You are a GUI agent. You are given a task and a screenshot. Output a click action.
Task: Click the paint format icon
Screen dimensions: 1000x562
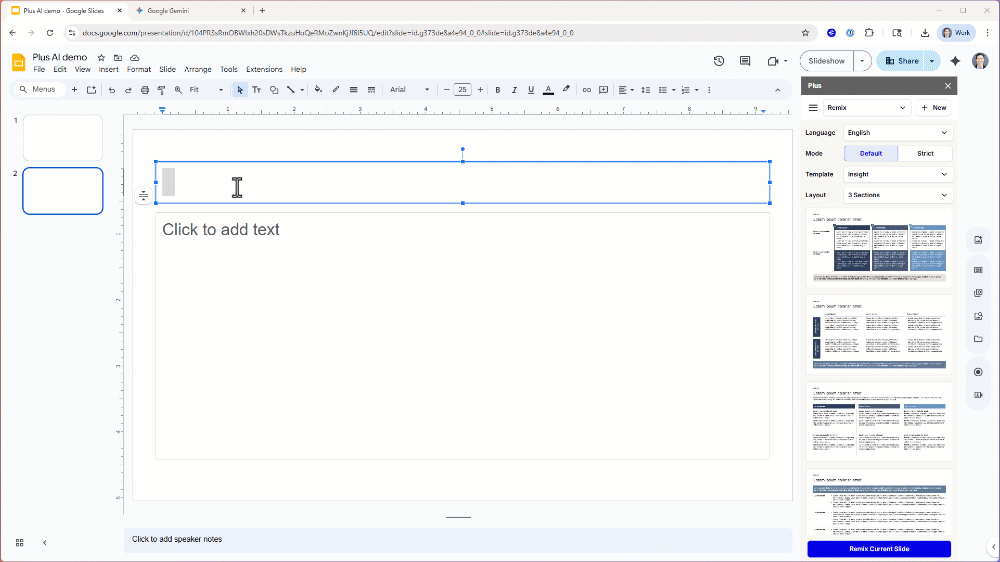point(161,90)
